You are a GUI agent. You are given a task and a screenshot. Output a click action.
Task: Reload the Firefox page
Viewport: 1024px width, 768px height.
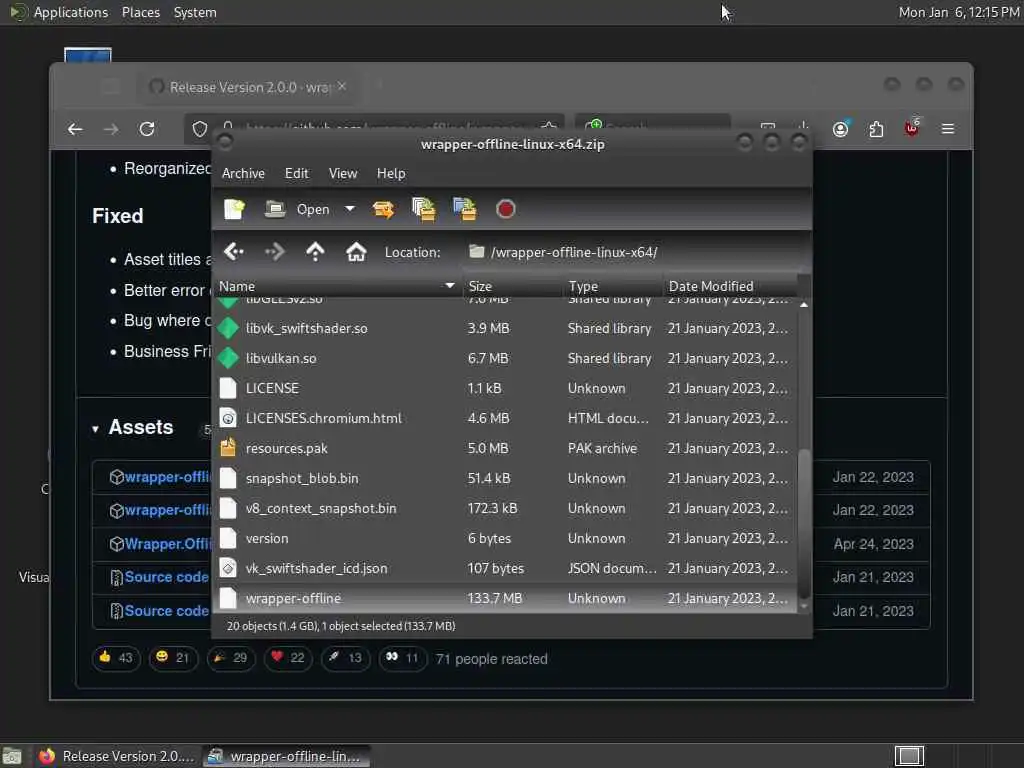pos(147,129)
